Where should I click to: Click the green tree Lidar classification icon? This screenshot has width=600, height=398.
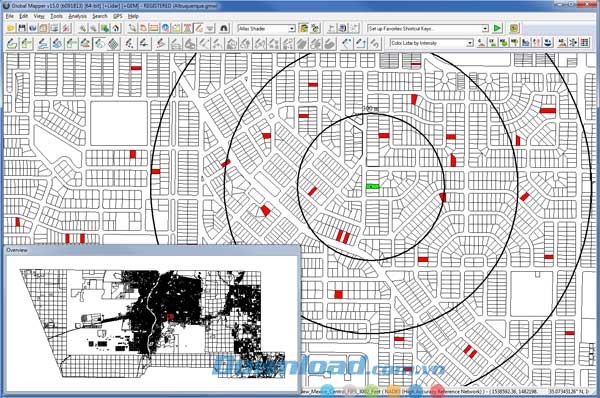tap(514, 43)
